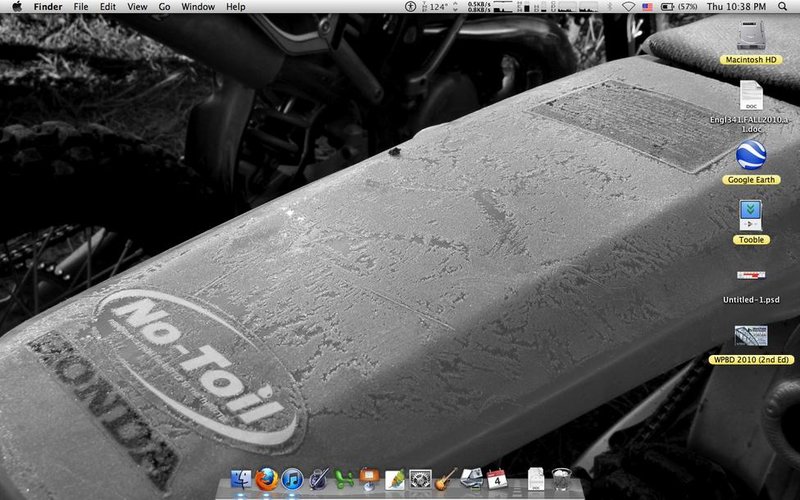Launch Keynote from the Dock

[369, 480]
